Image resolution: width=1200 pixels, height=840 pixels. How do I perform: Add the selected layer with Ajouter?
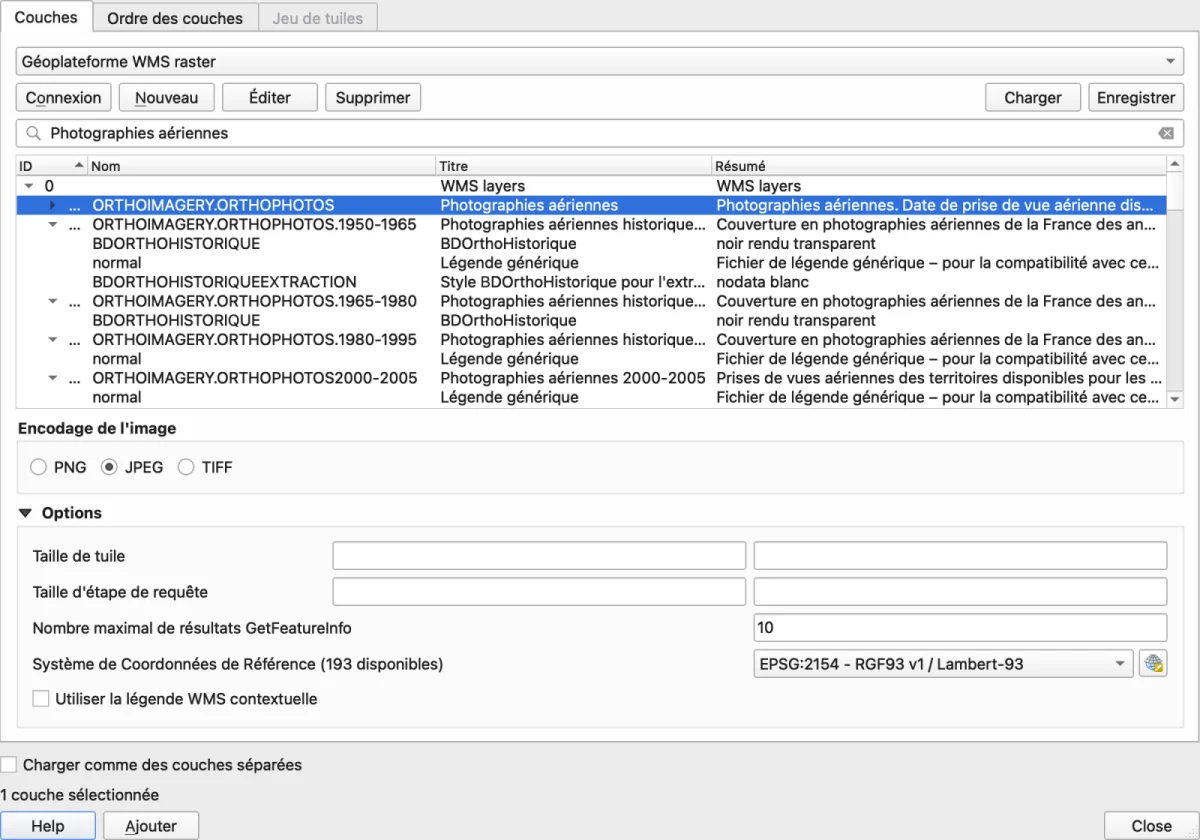tap(151, 826)
